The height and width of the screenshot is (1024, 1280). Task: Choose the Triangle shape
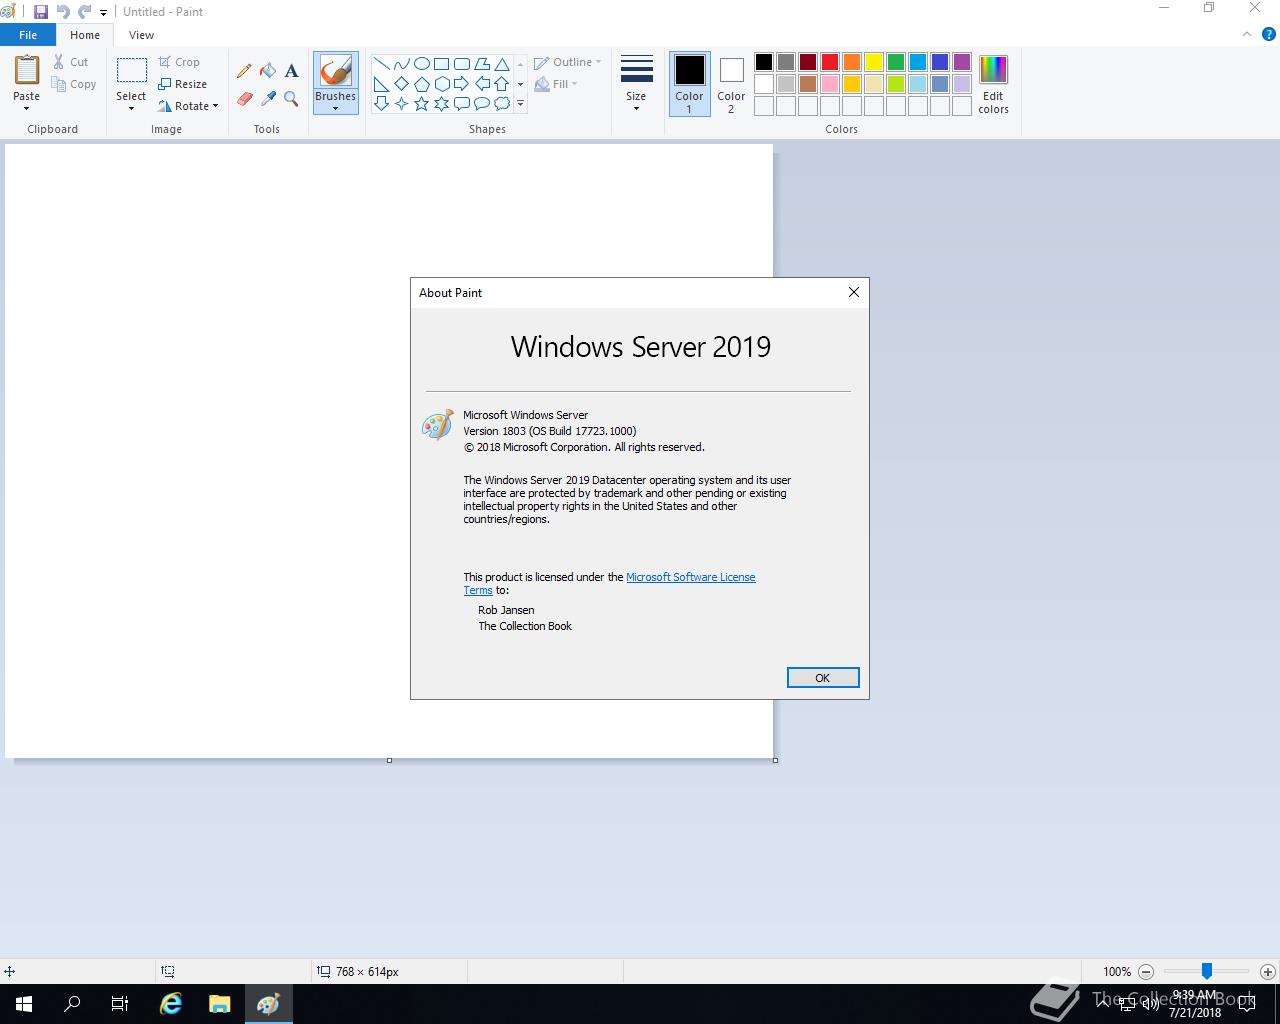(x=501, y=63)
